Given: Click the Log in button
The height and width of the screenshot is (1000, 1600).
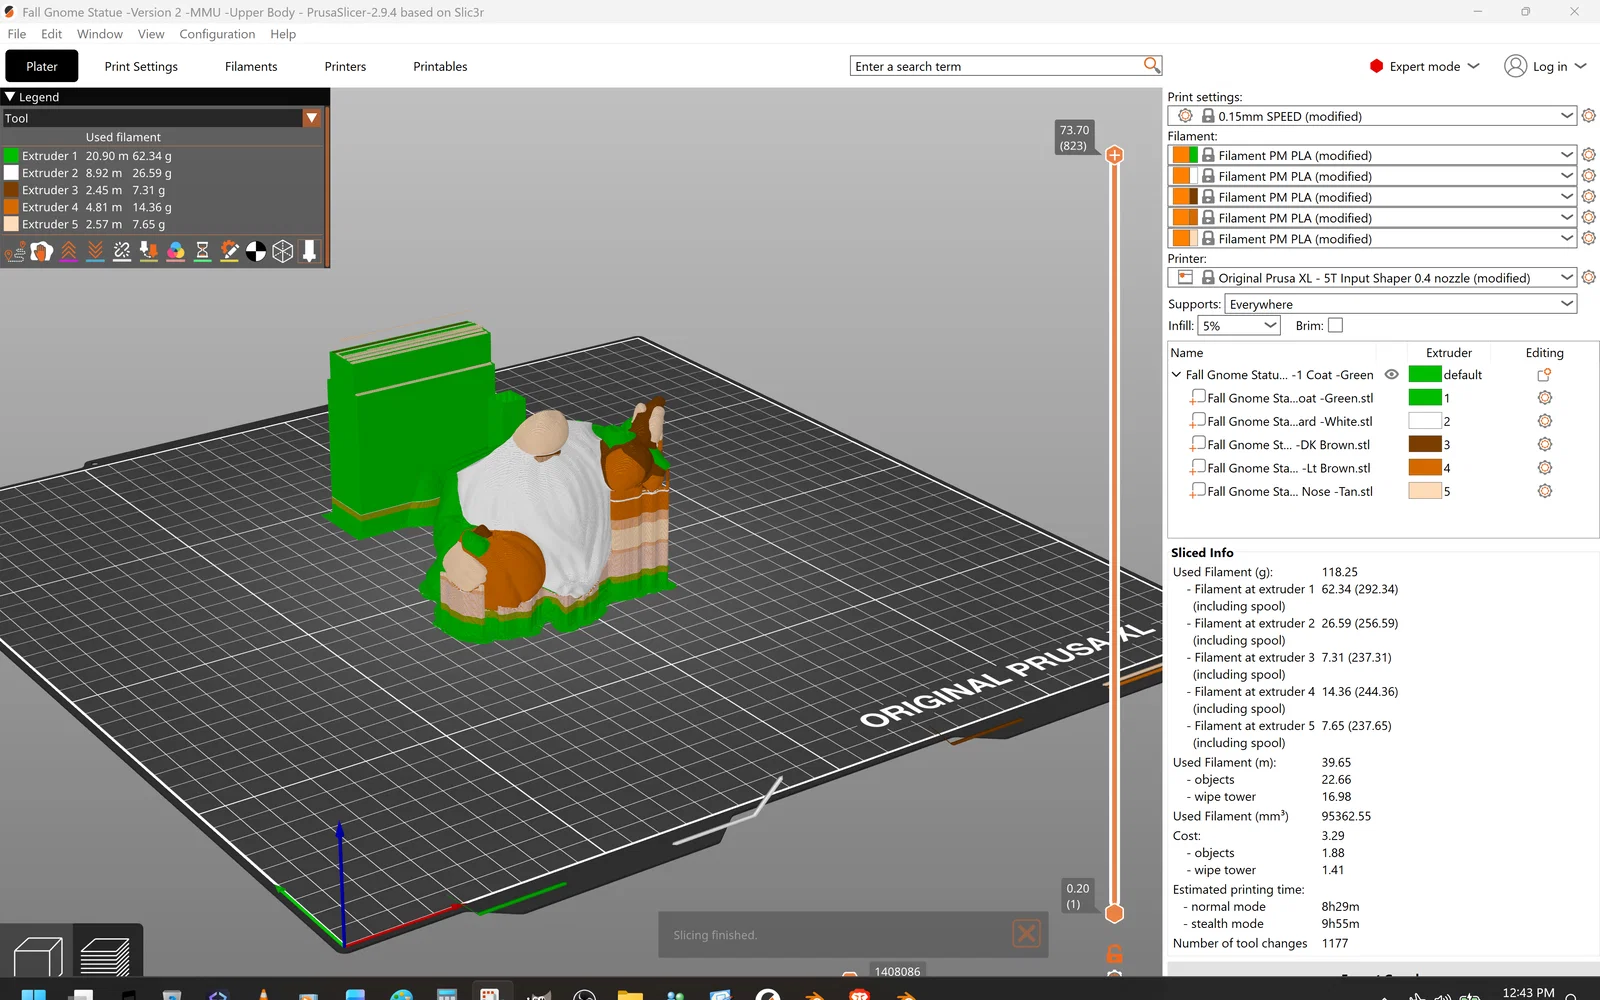Looking at the screenshot, I should (1546, 66).
